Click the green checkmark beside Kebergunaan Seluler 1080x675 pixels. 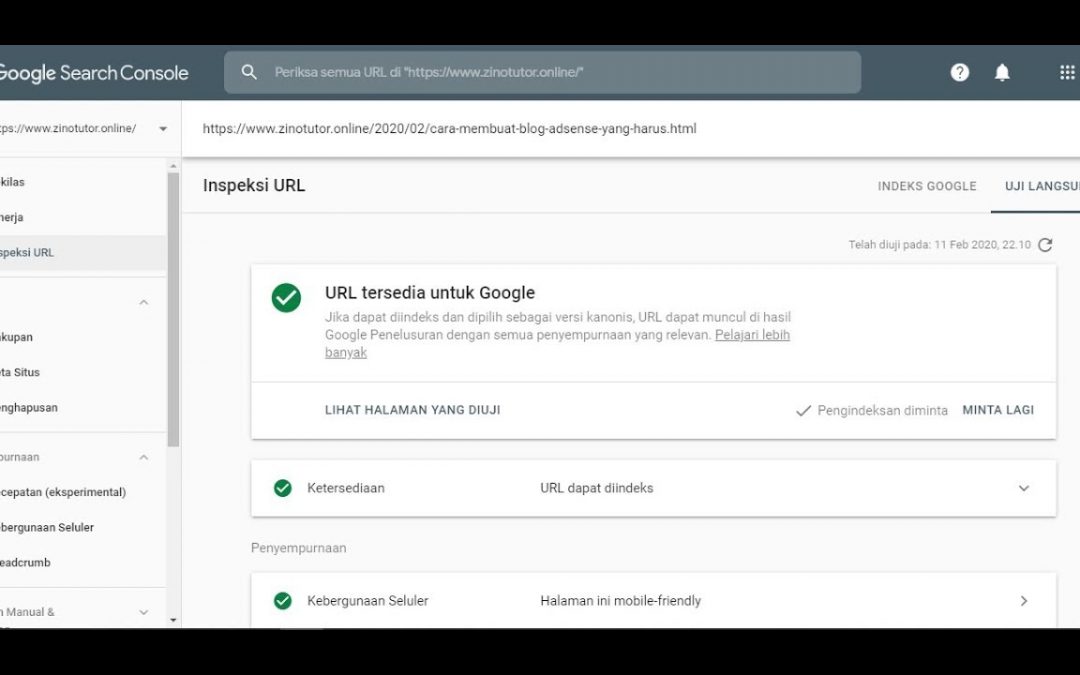tap(283, 601)
